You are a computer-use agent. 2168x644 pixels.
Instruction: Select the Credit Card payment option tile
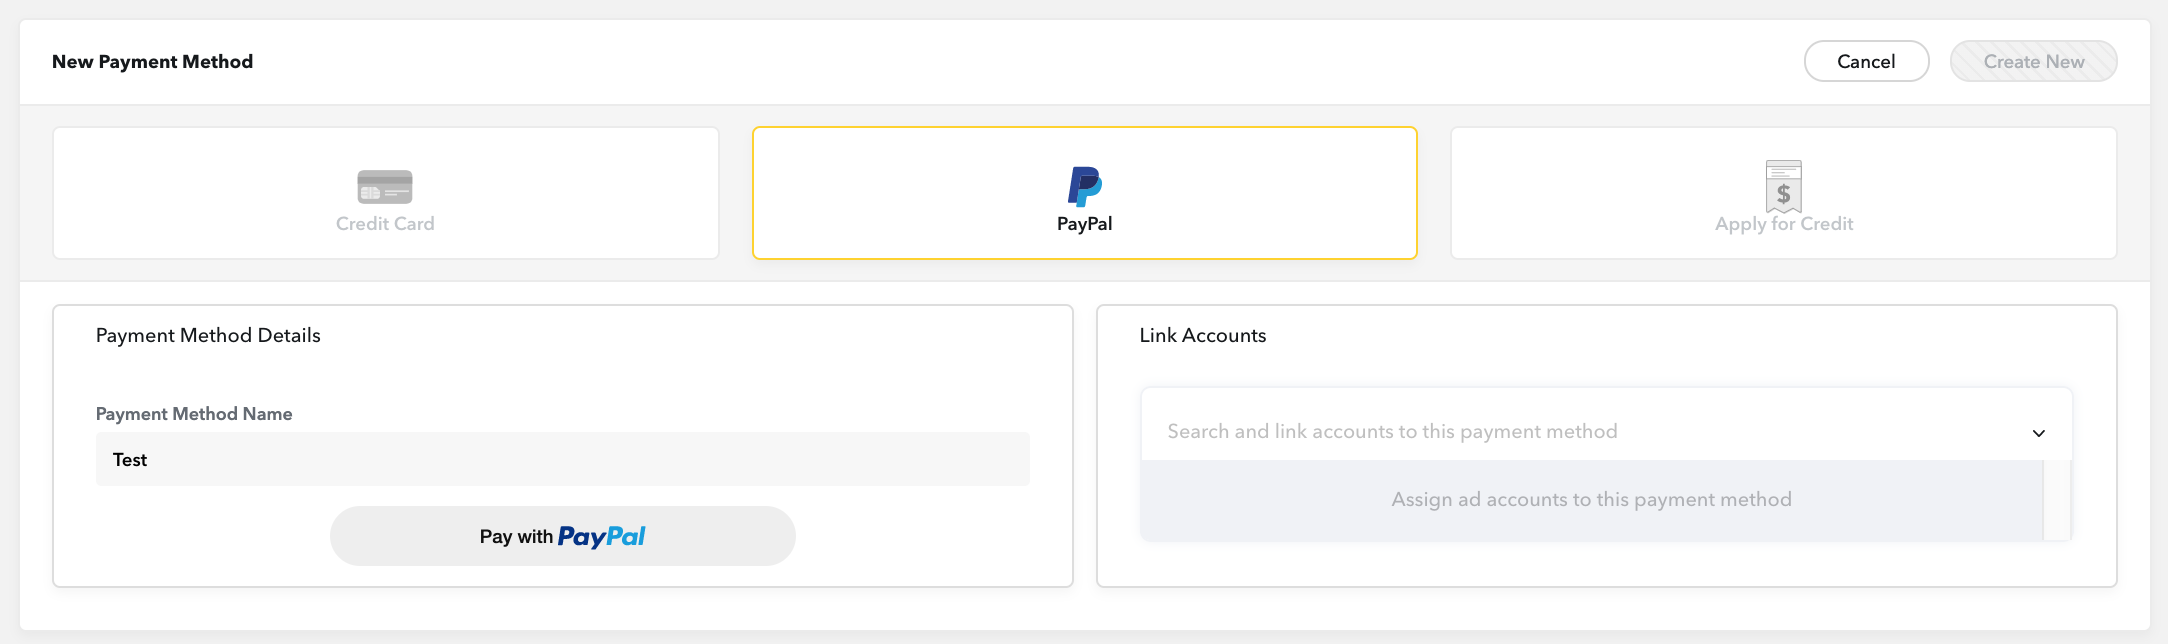385,193
